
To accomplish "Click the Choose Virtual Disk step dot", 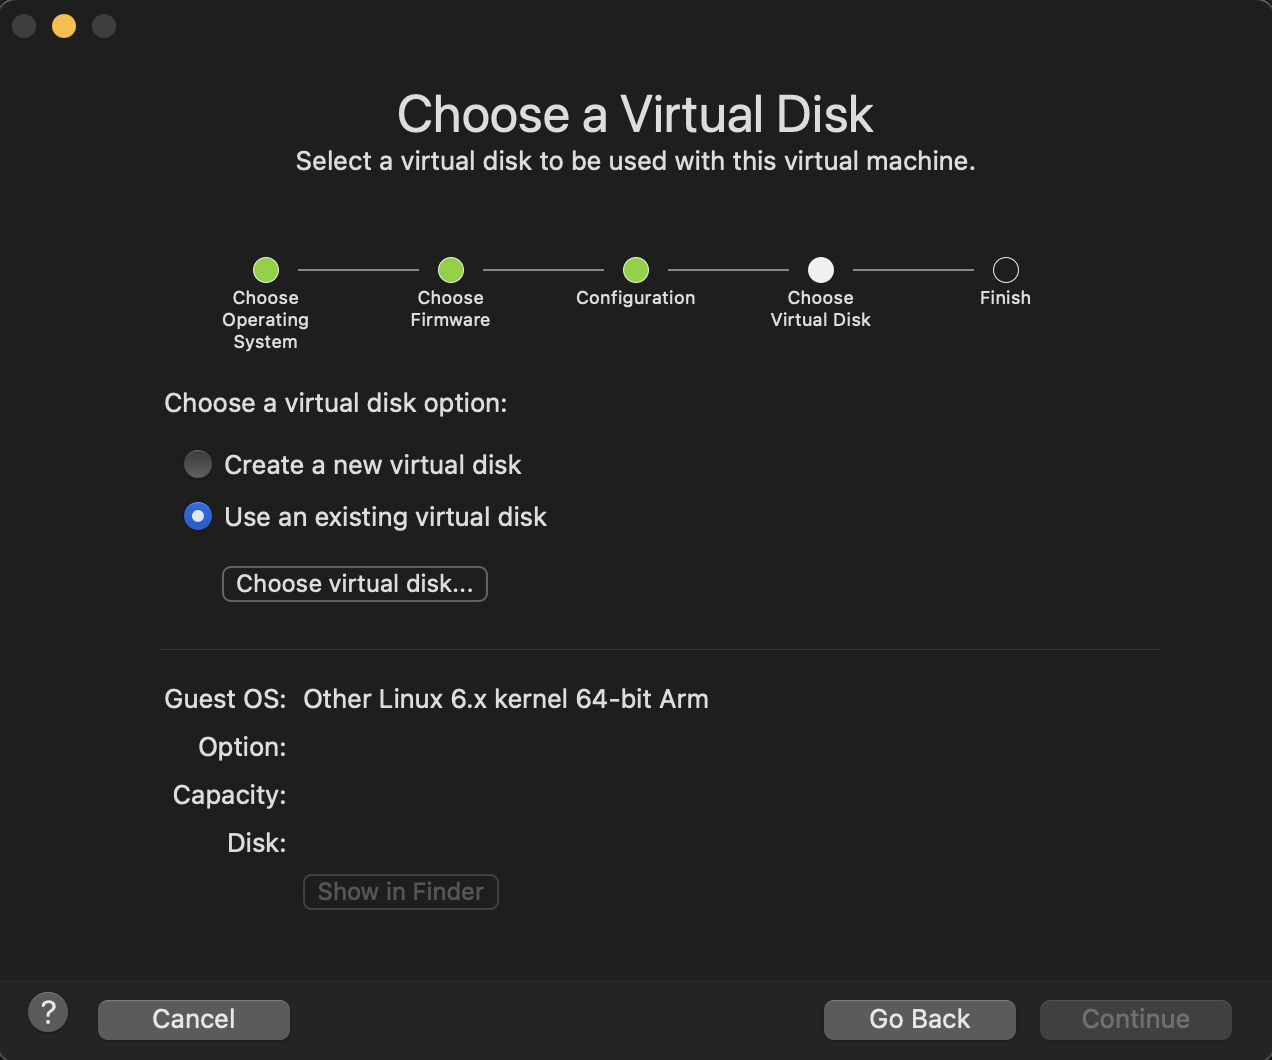I will click(x=821, y=270).
